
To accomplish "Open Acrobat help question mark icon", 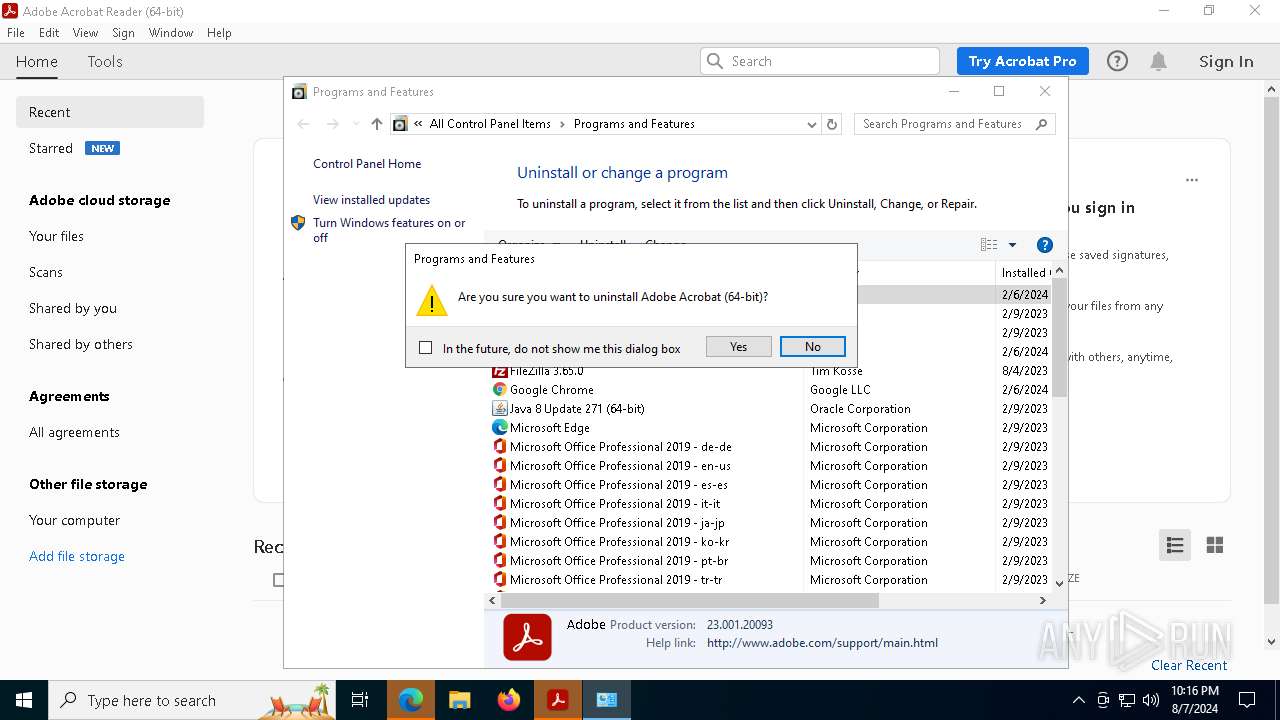I will click(1117, 61).
